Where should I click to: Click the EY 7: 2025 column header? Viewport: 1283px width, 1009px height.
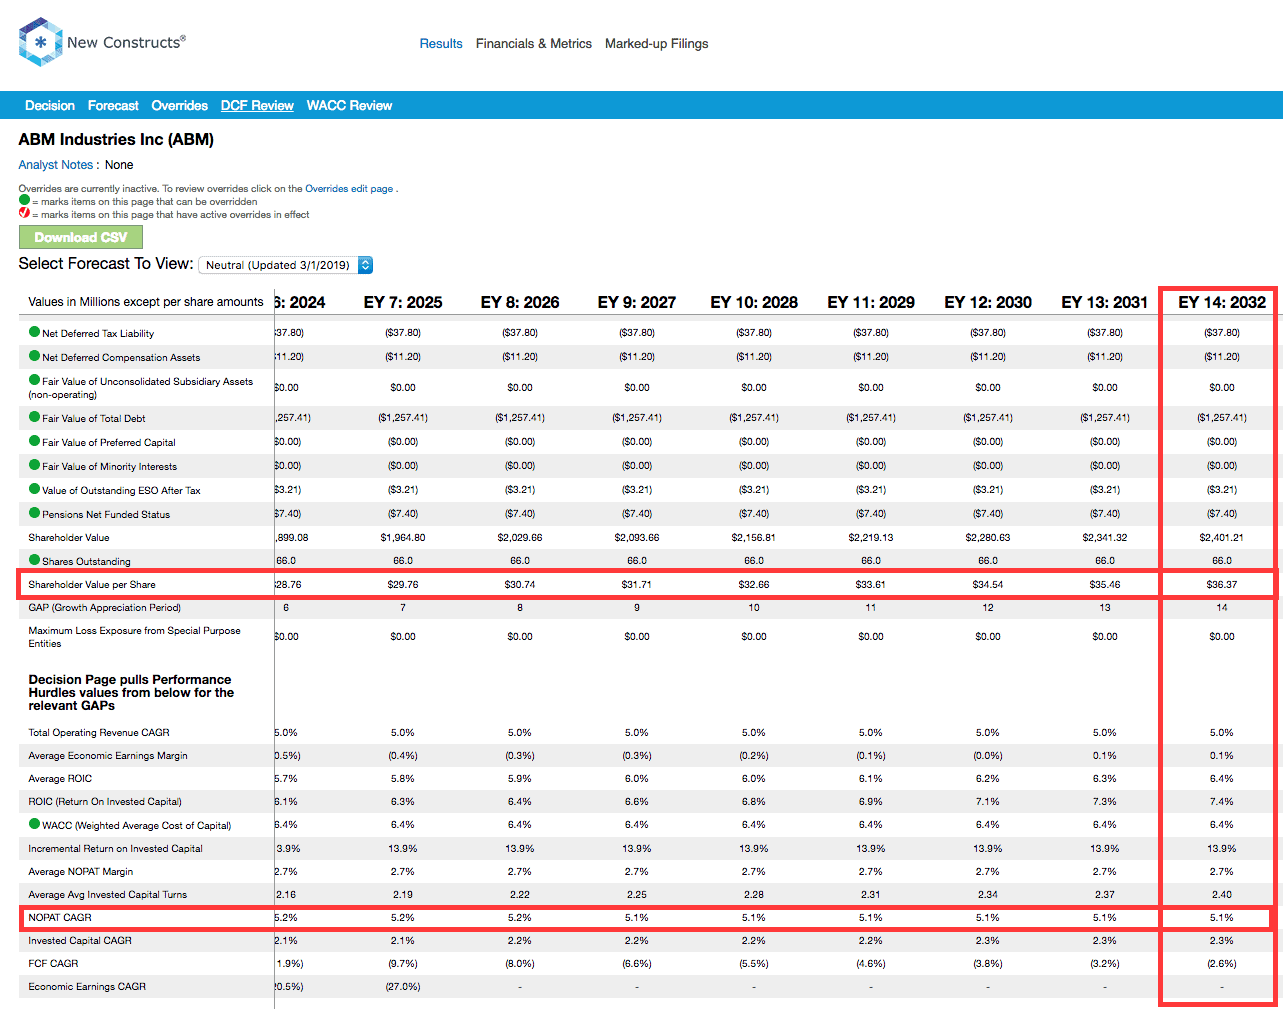[x=403, y=302]
